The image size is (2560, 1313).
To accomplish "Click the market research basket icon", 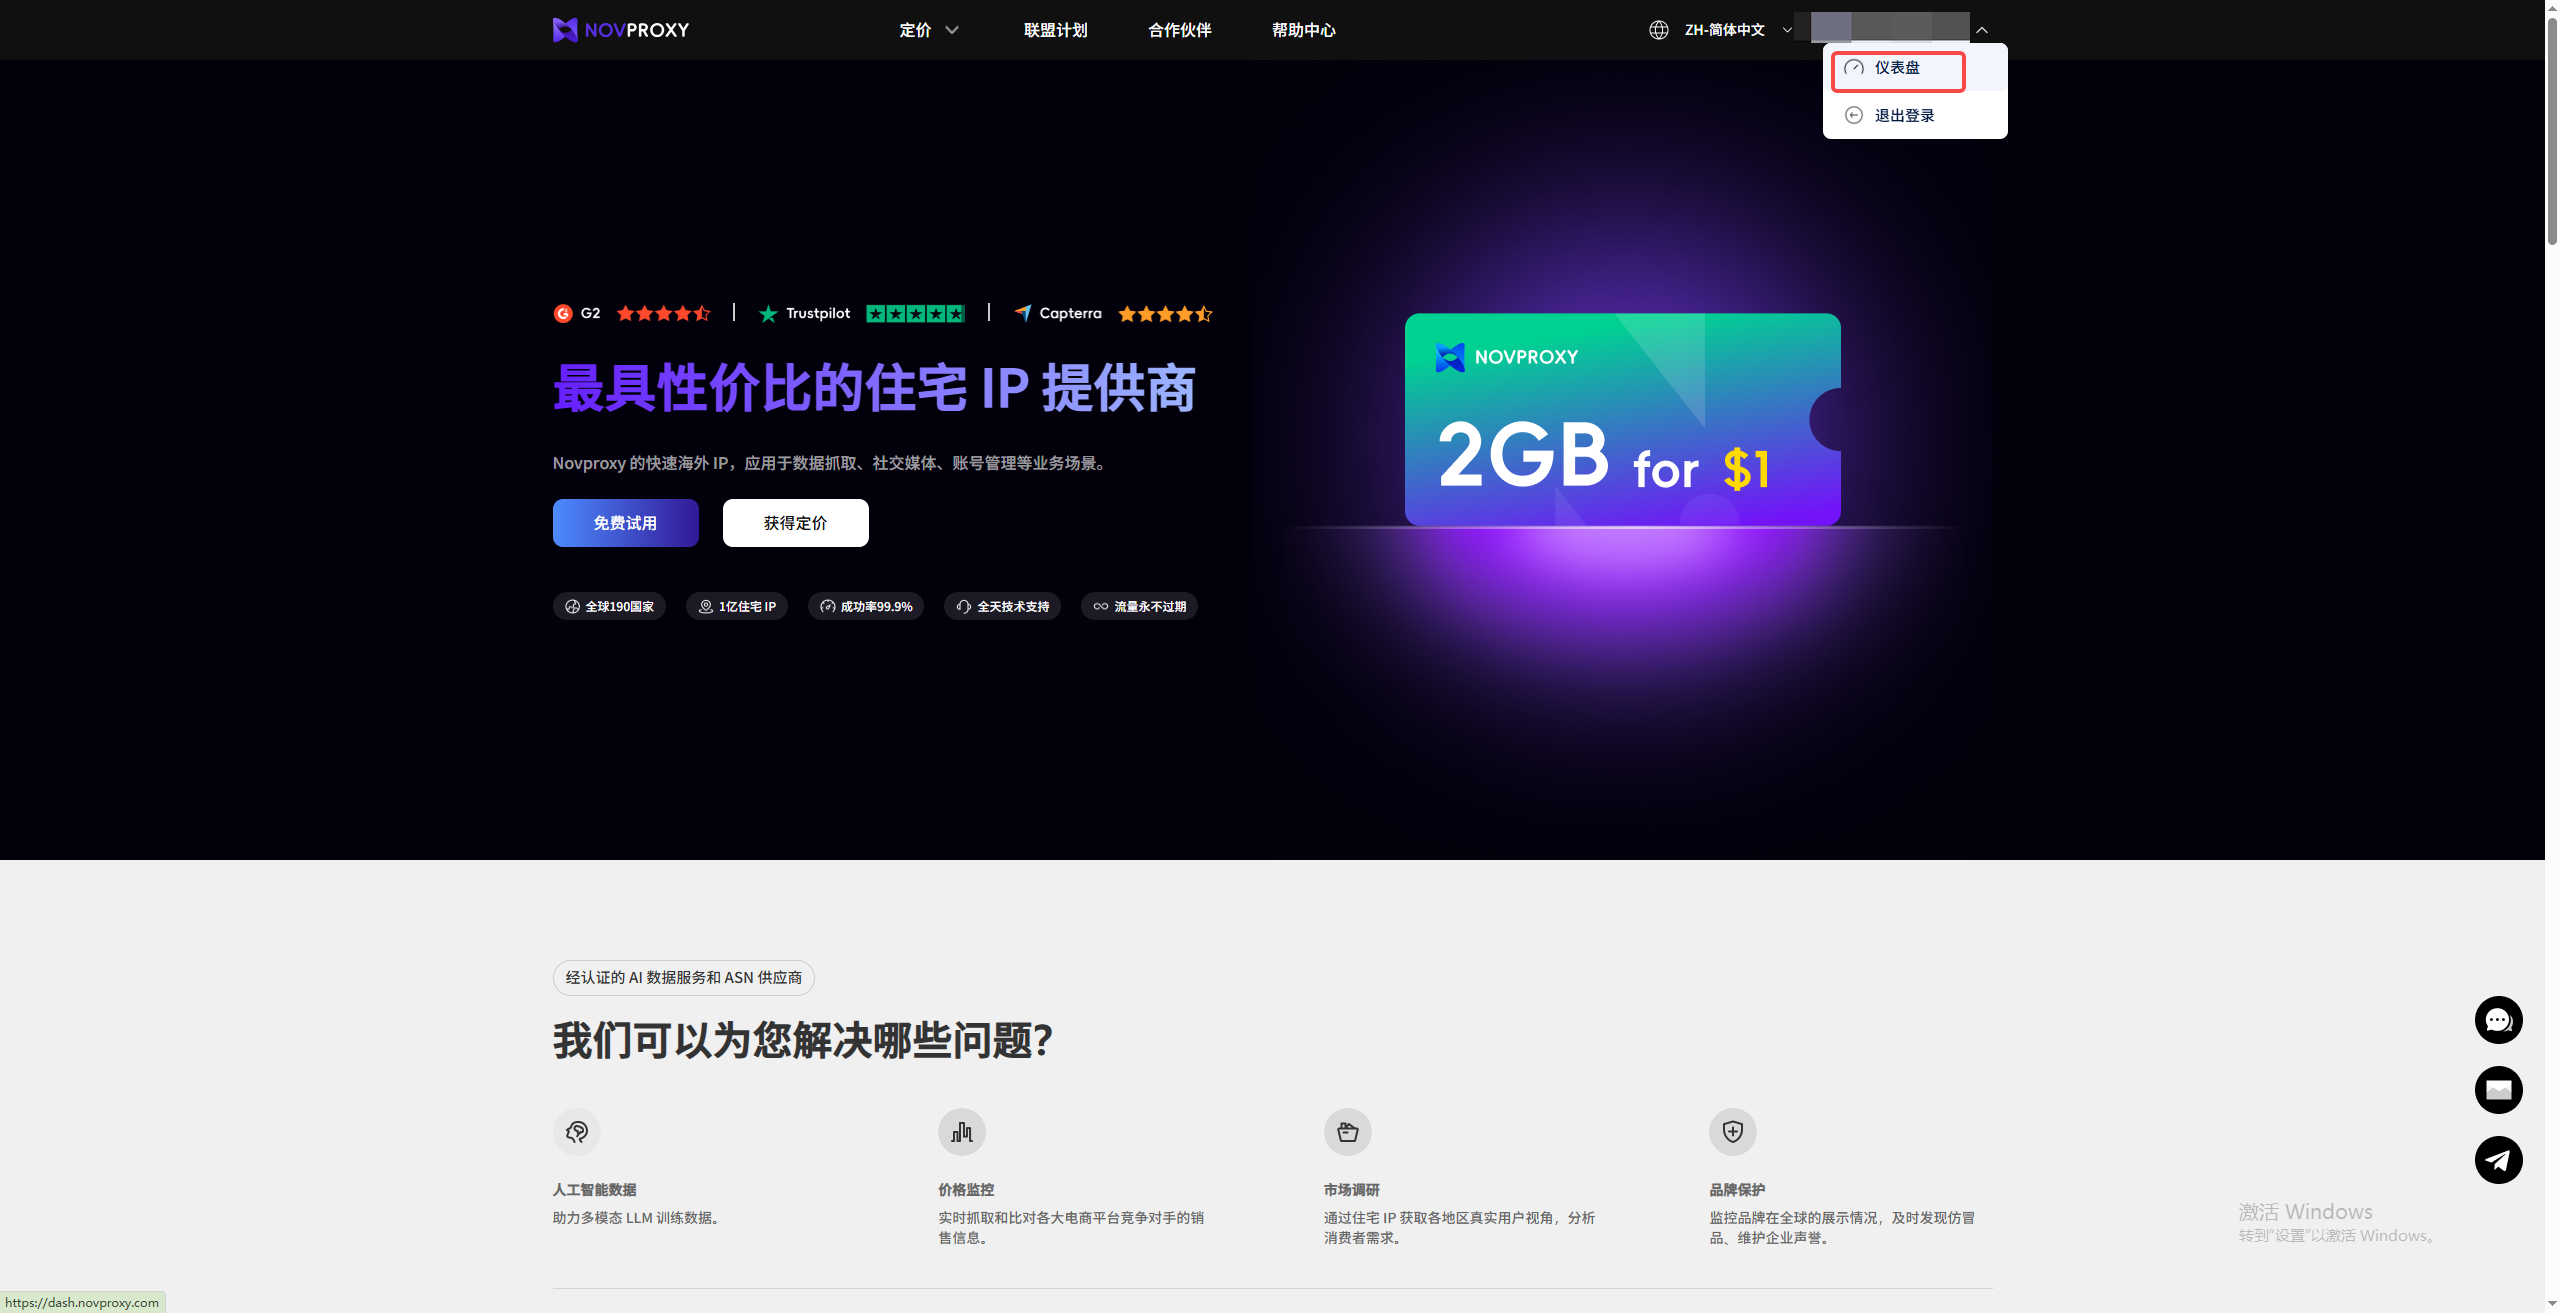I will (x=1348, y=1132).
